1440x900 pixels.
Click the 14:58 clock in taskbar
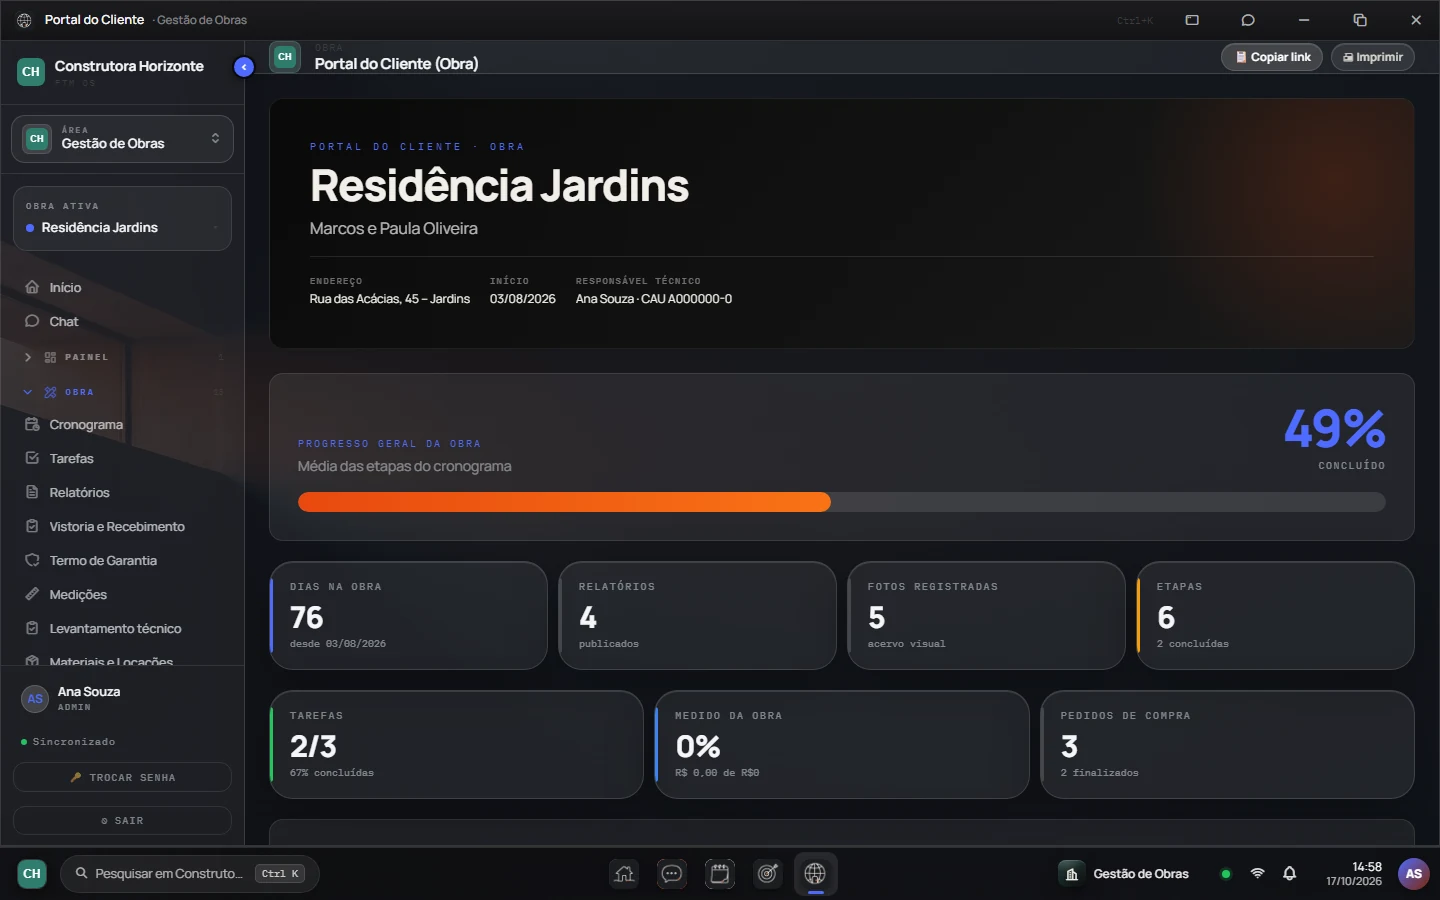coord(1367,867)
